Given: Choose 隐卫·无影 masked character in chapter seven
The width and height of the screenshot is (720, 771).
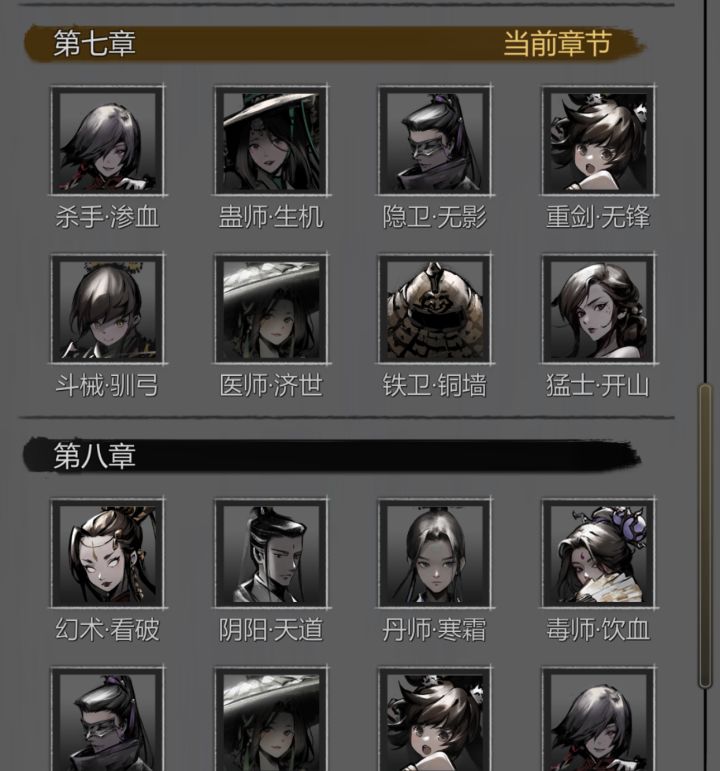Looking at the screenshot, I should 435,140.
